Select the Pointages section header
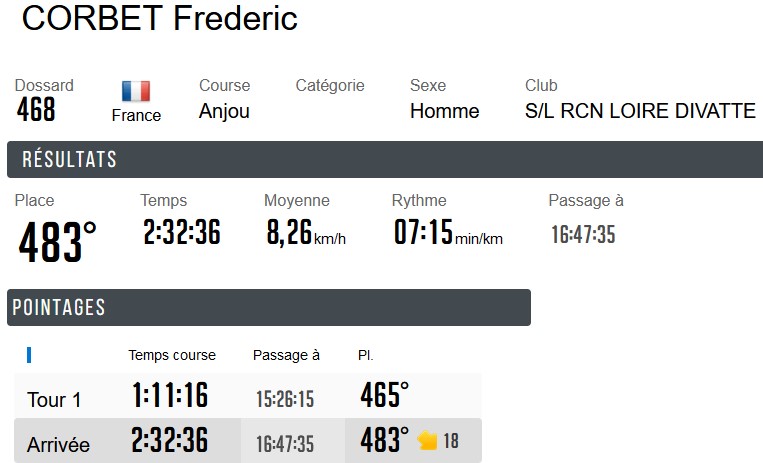The image size is (763, 463). [59, 308]
